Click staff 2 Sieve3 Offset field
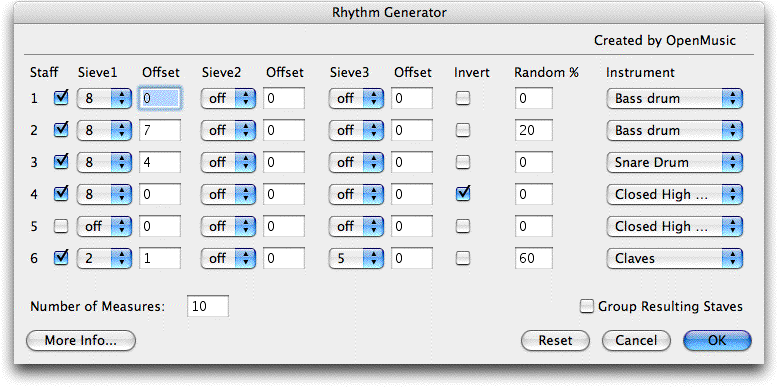This screenshot has height=387, width=778. click(x=412, y=130)
